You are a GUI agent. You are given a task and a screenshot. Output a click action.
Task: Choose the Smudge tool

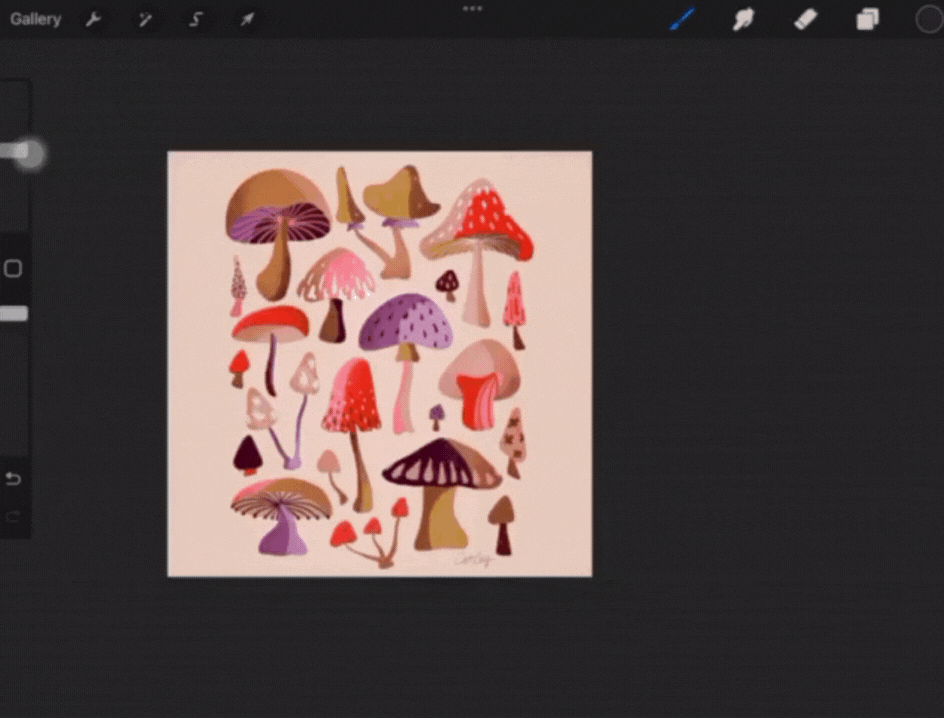[x=743, y=18]
